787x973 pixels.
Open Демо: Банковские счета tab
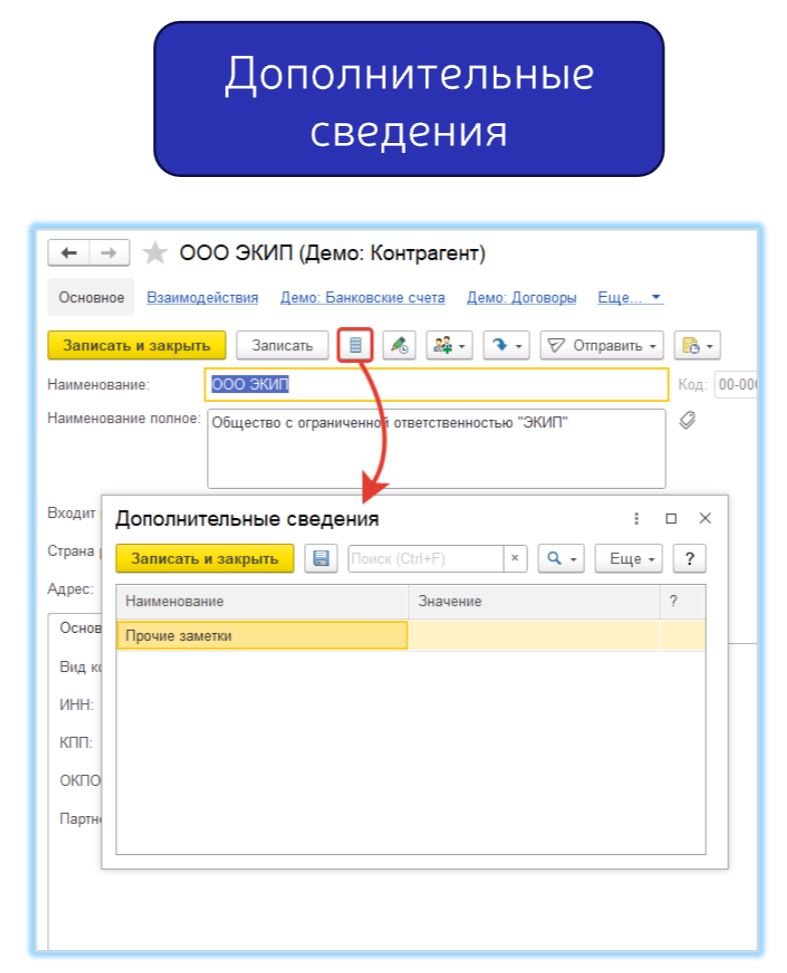point(362,297)
